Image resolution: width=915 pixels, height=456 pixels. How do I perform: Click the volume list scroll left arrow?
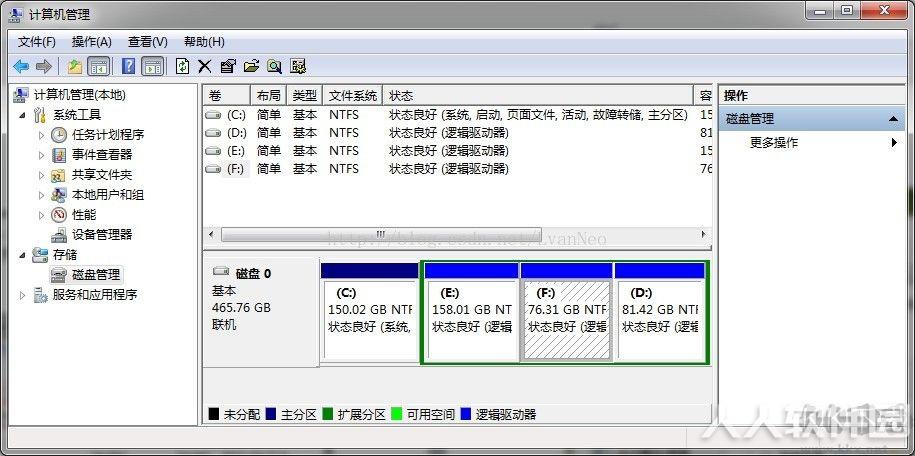pyautogui.click(x=211, y=234)
